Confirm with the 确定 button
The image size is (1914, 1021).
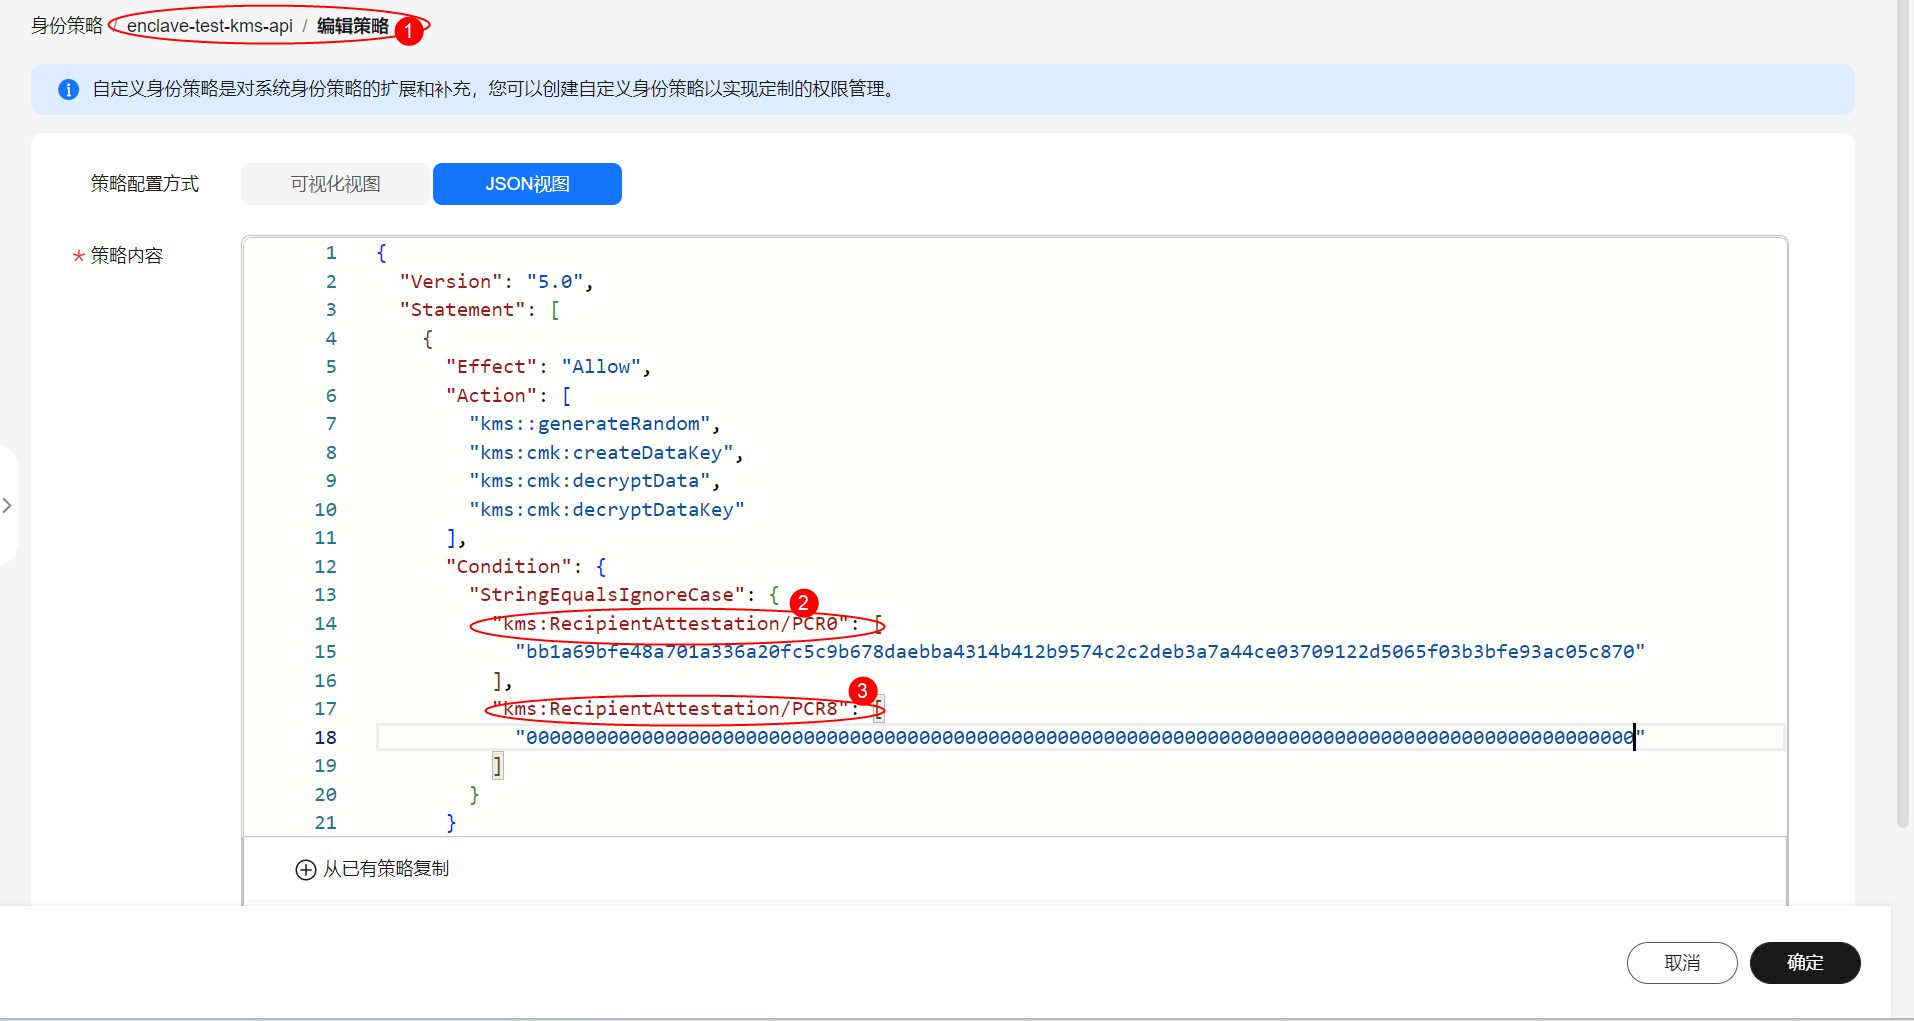(1805, 963)
